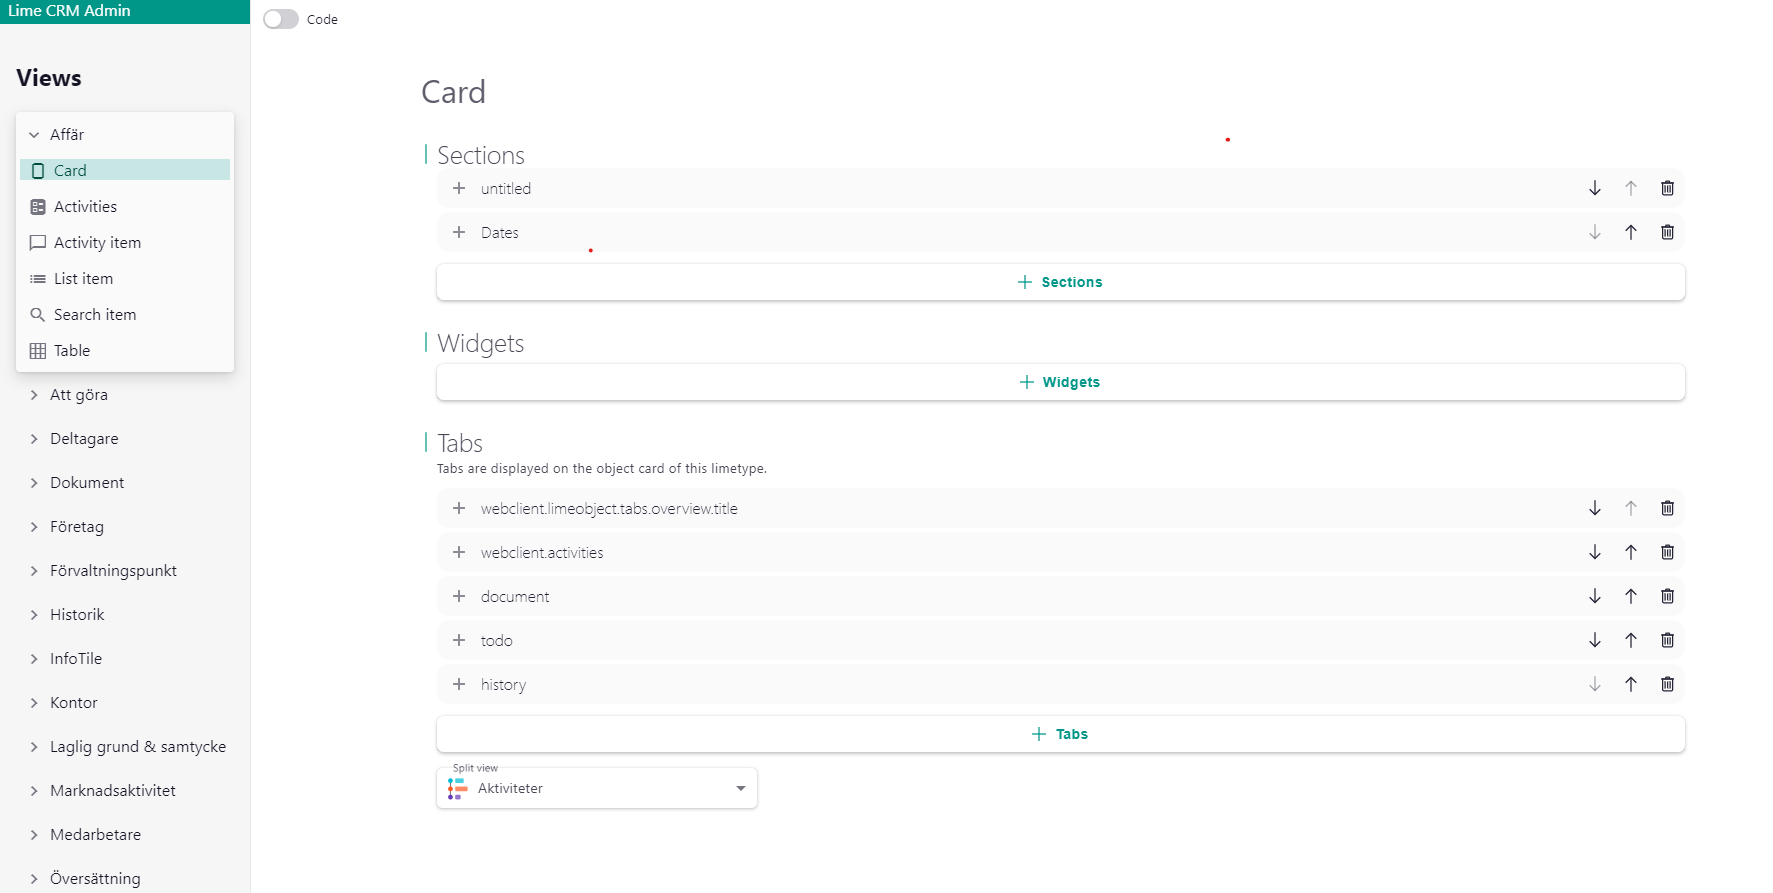Move document tab down
The height and width of the screenshot is (893, 1773).
point(1595,596)
